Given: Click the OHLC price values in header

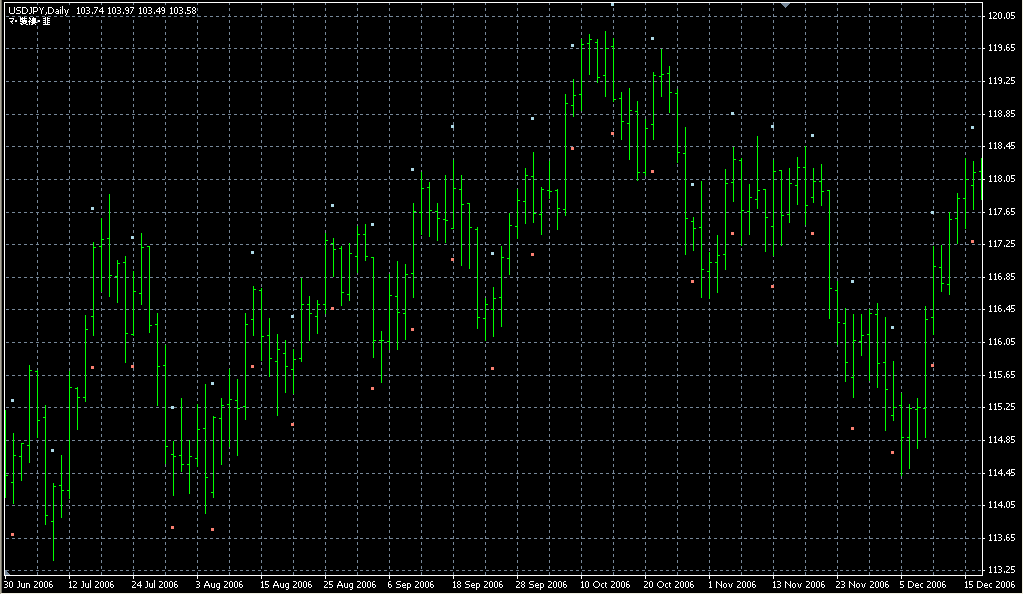Looking at the screenshot, I should (x=136, y=10).
